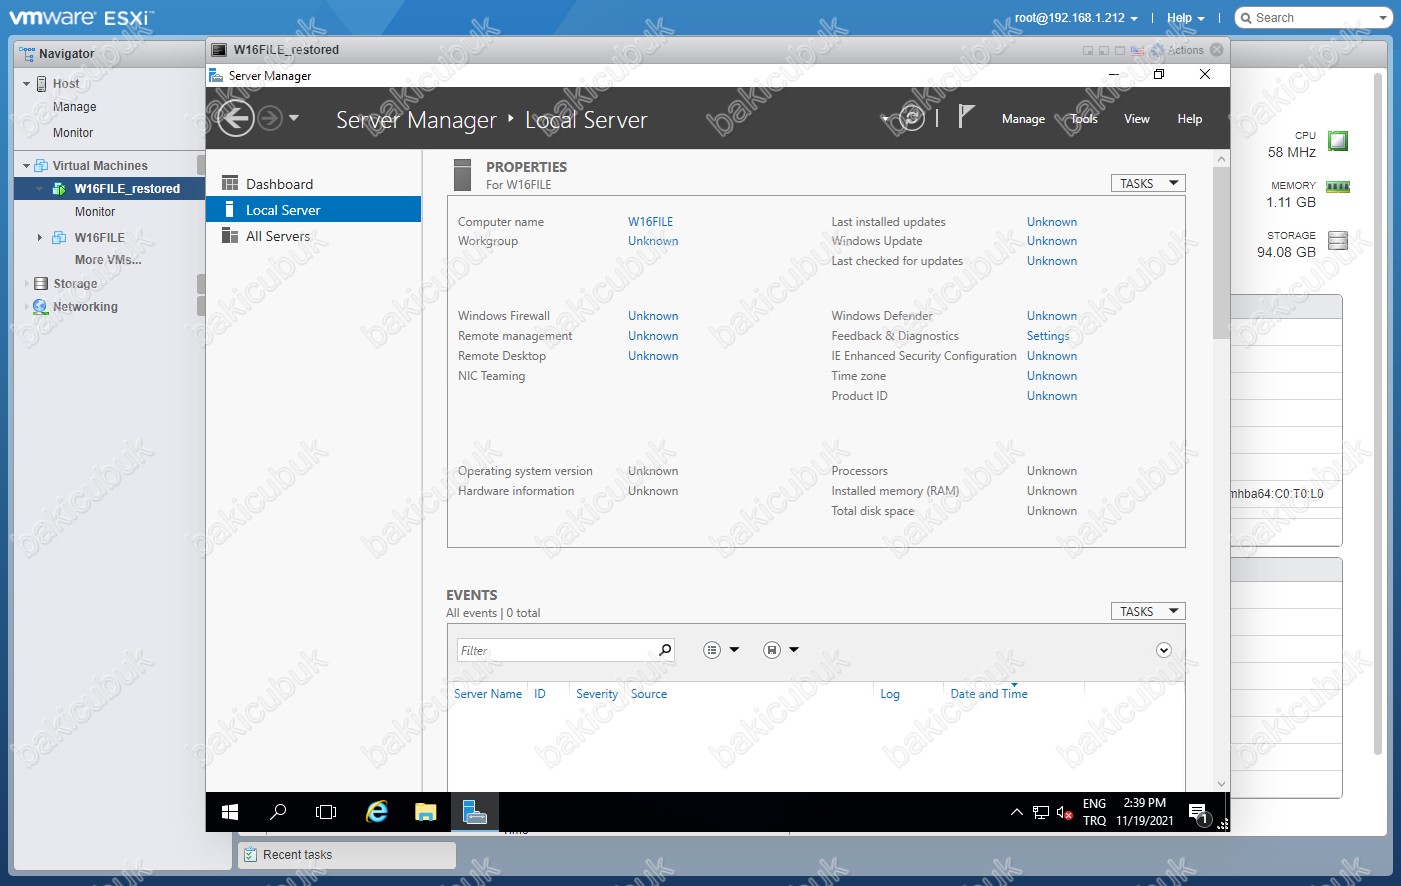This screenshot has width=1401, height=886.
Task: Click the Server Manager taskbar icon
Action: pyautogui.click(x=475, y=812)
